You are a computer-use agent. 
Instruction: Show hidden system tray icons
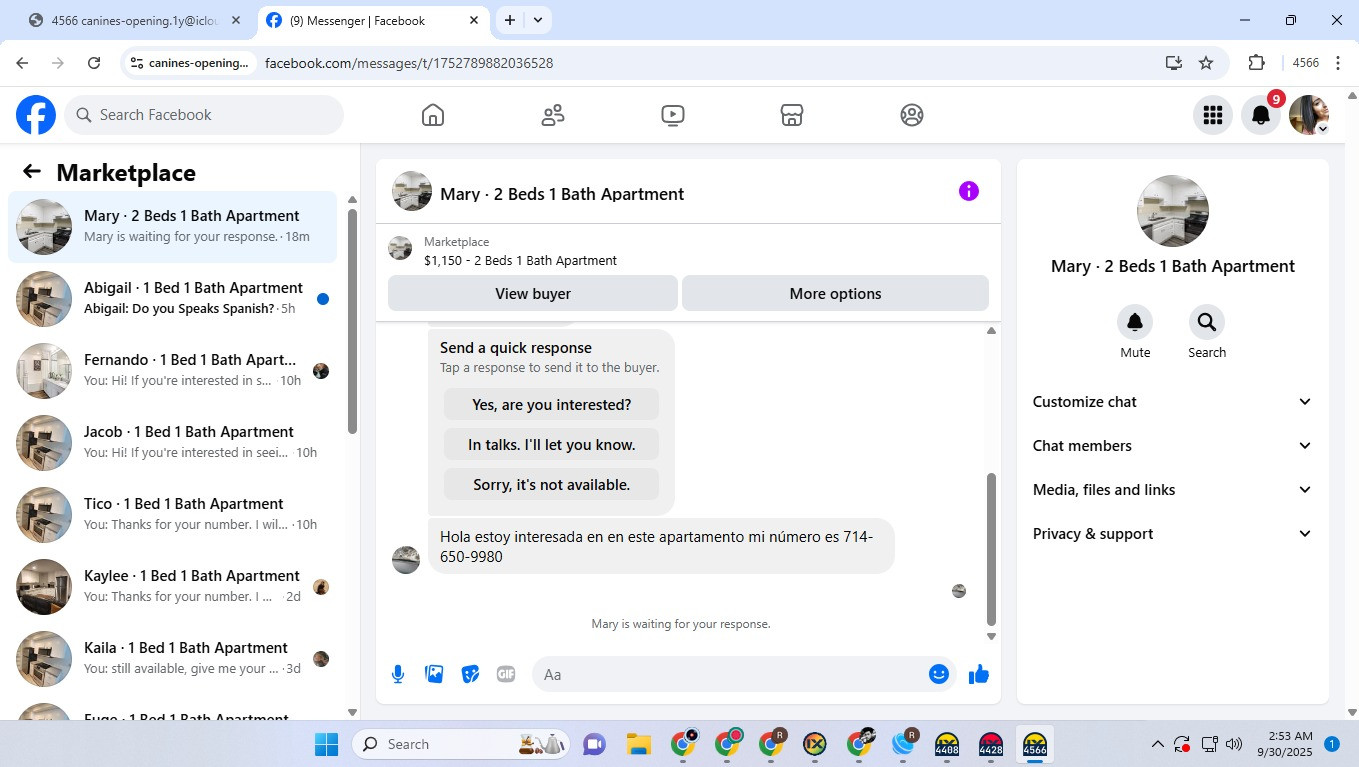click(x=1158, y=744)
